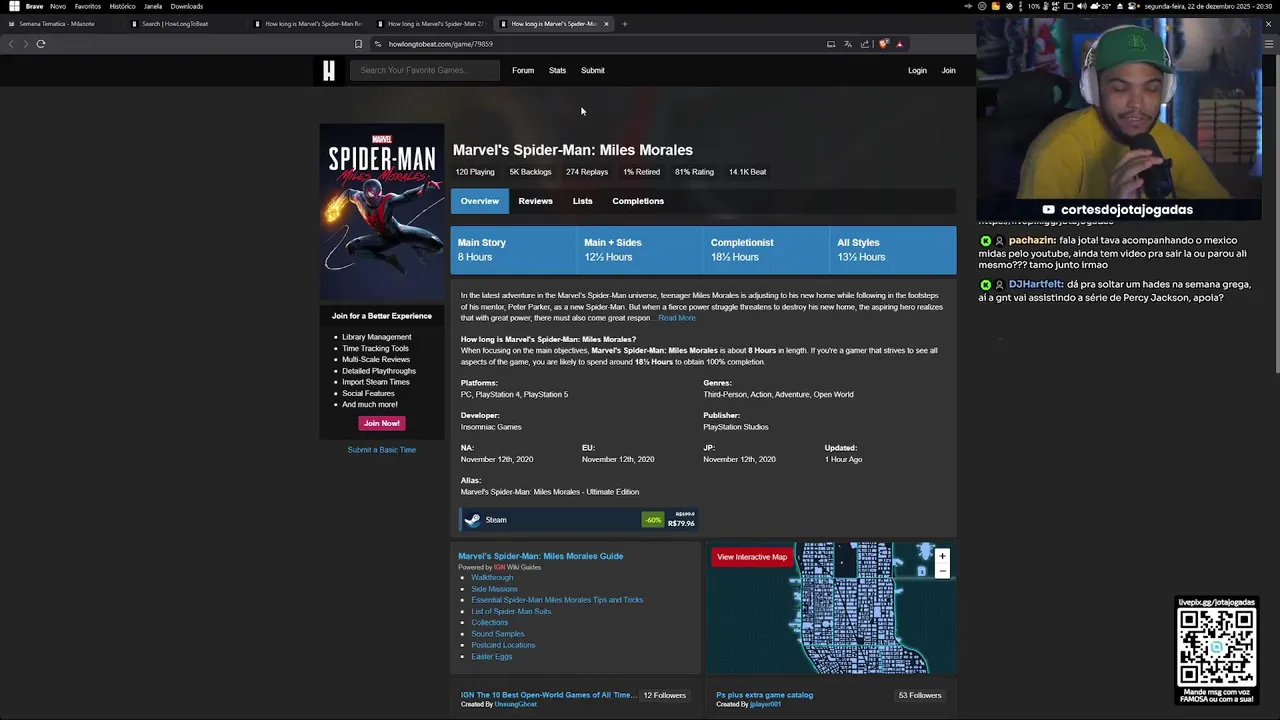Image resolution: width=1280 pixels, height=720 pixels.
Task: Open the Janela menu
Action: point(153,6)
